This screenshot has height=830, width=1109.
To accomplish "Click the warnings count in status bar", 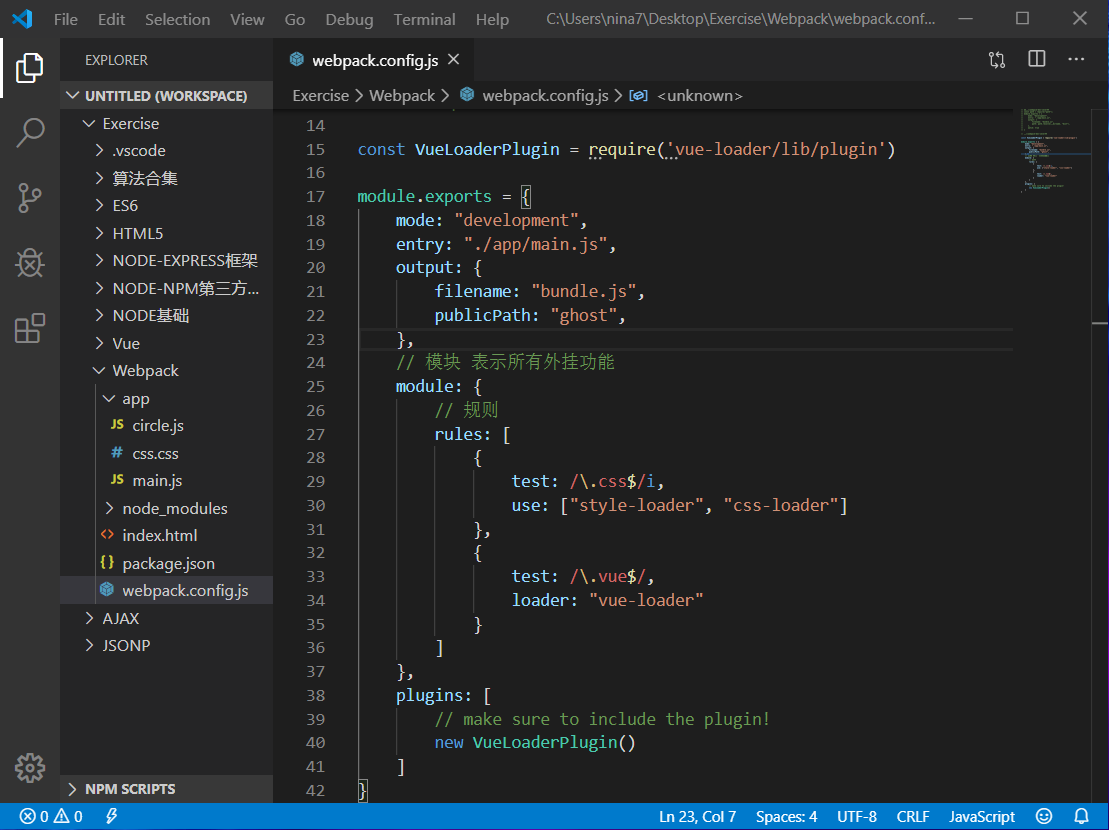I will pyautogui.click(x=69, y=817).
